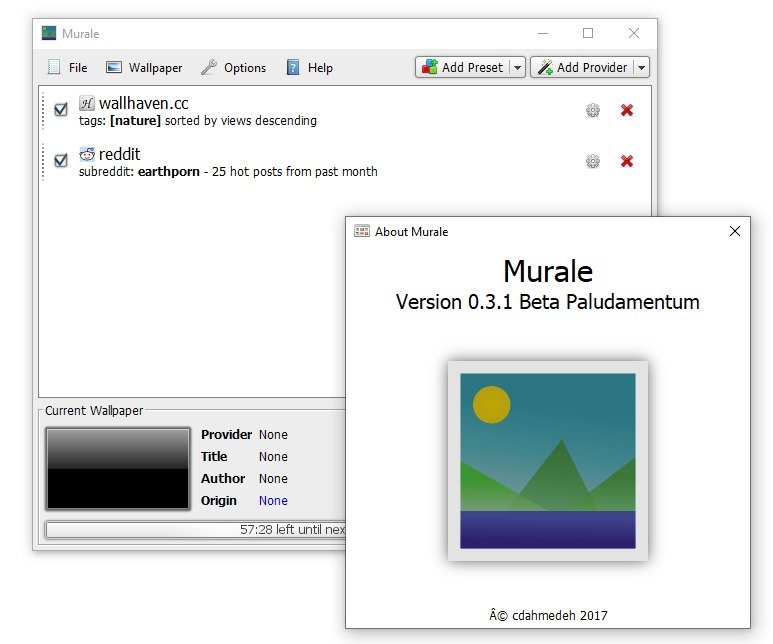
Task: Click the current wallpaper preview thumbnail
Action: click(x=118, y=468)
